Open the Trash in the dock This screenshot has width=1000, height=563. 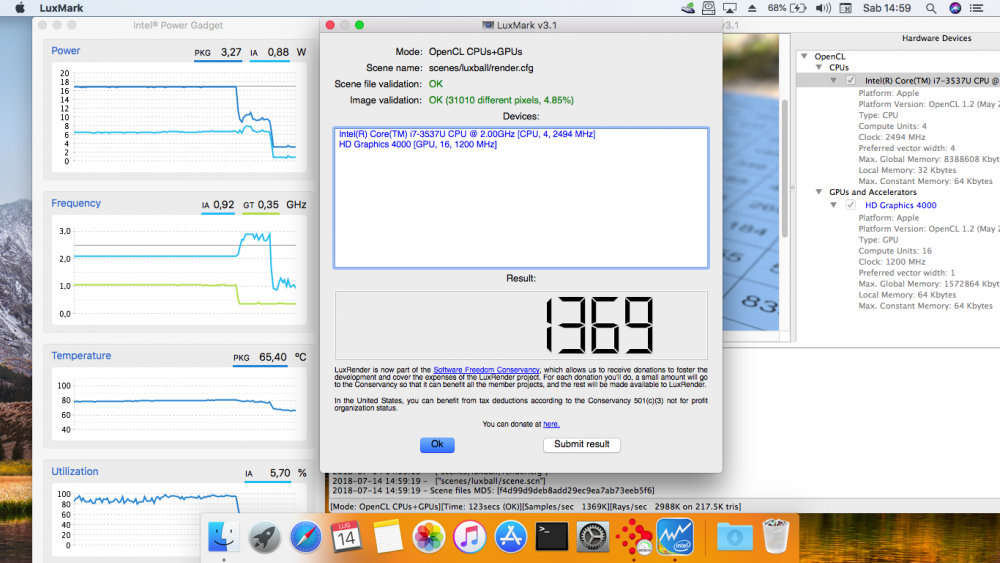tap(776, 536)
